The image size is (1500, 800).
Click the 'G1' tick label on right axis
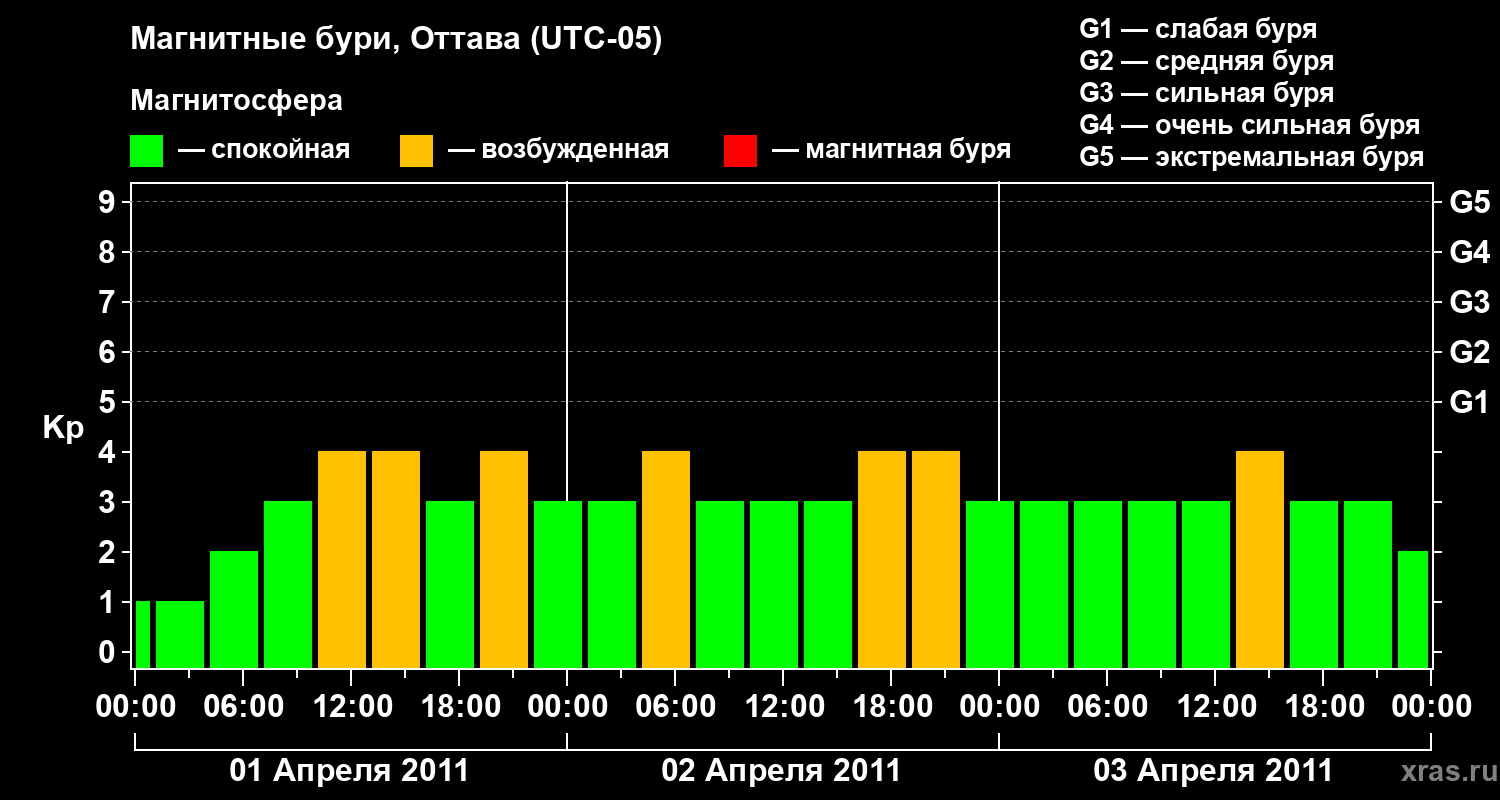pyautogui.click(x=1470, y=402)
